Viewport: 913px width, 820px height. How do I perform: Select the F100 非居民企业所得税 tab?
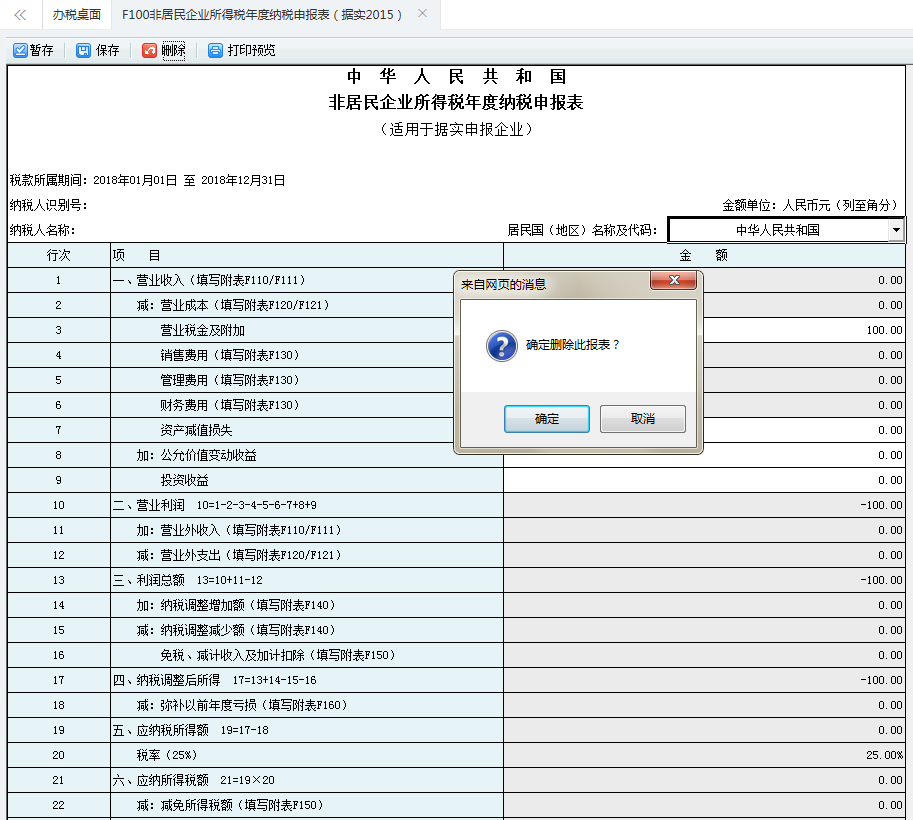(x=265, y=14)
